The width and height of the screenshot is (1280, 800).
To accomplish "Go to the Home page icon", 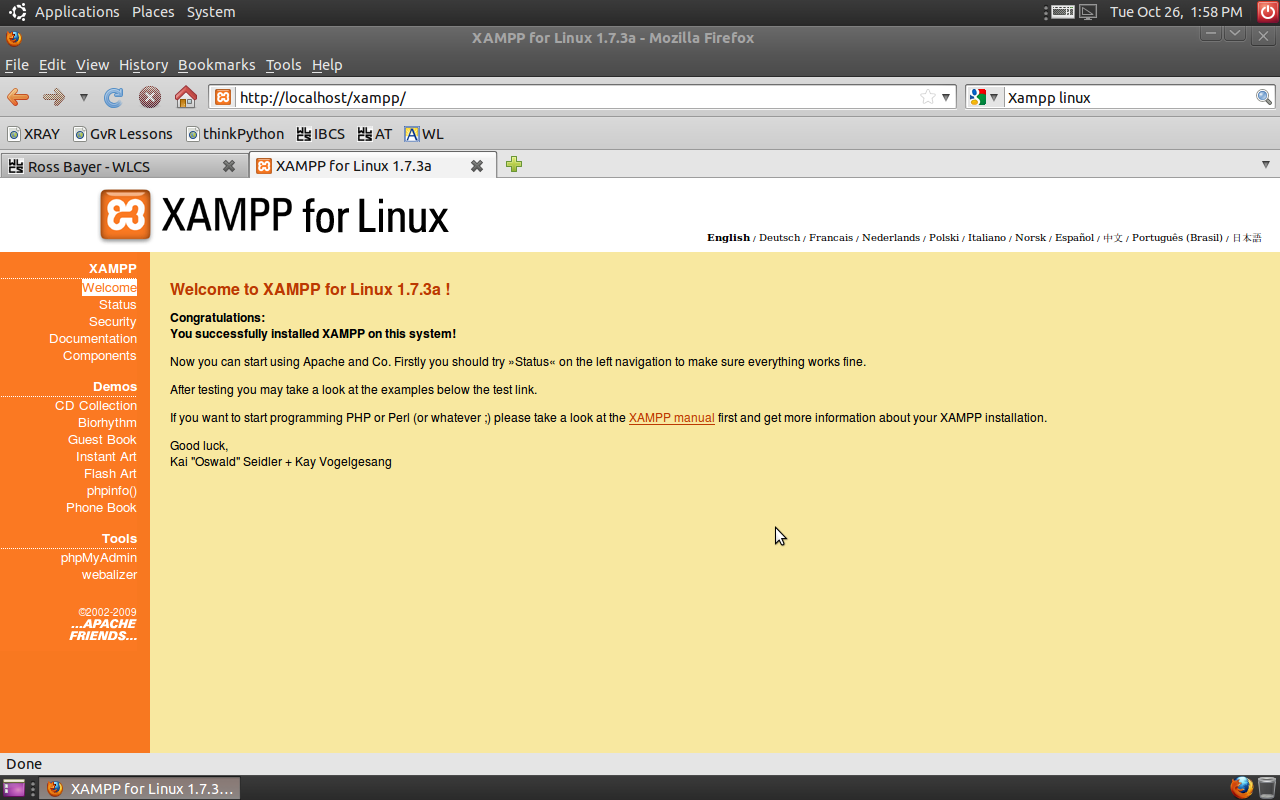I will 186,97.
